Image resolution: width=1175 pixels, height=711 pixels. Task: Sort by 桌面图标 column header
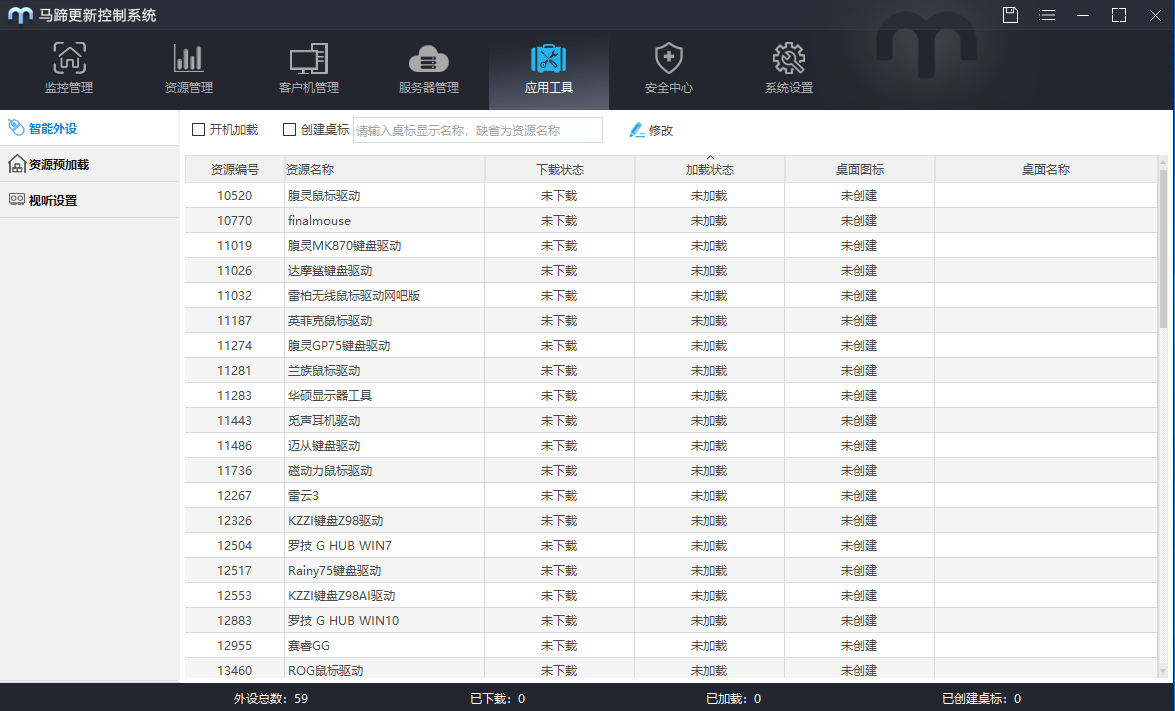[x=860, y=169]
